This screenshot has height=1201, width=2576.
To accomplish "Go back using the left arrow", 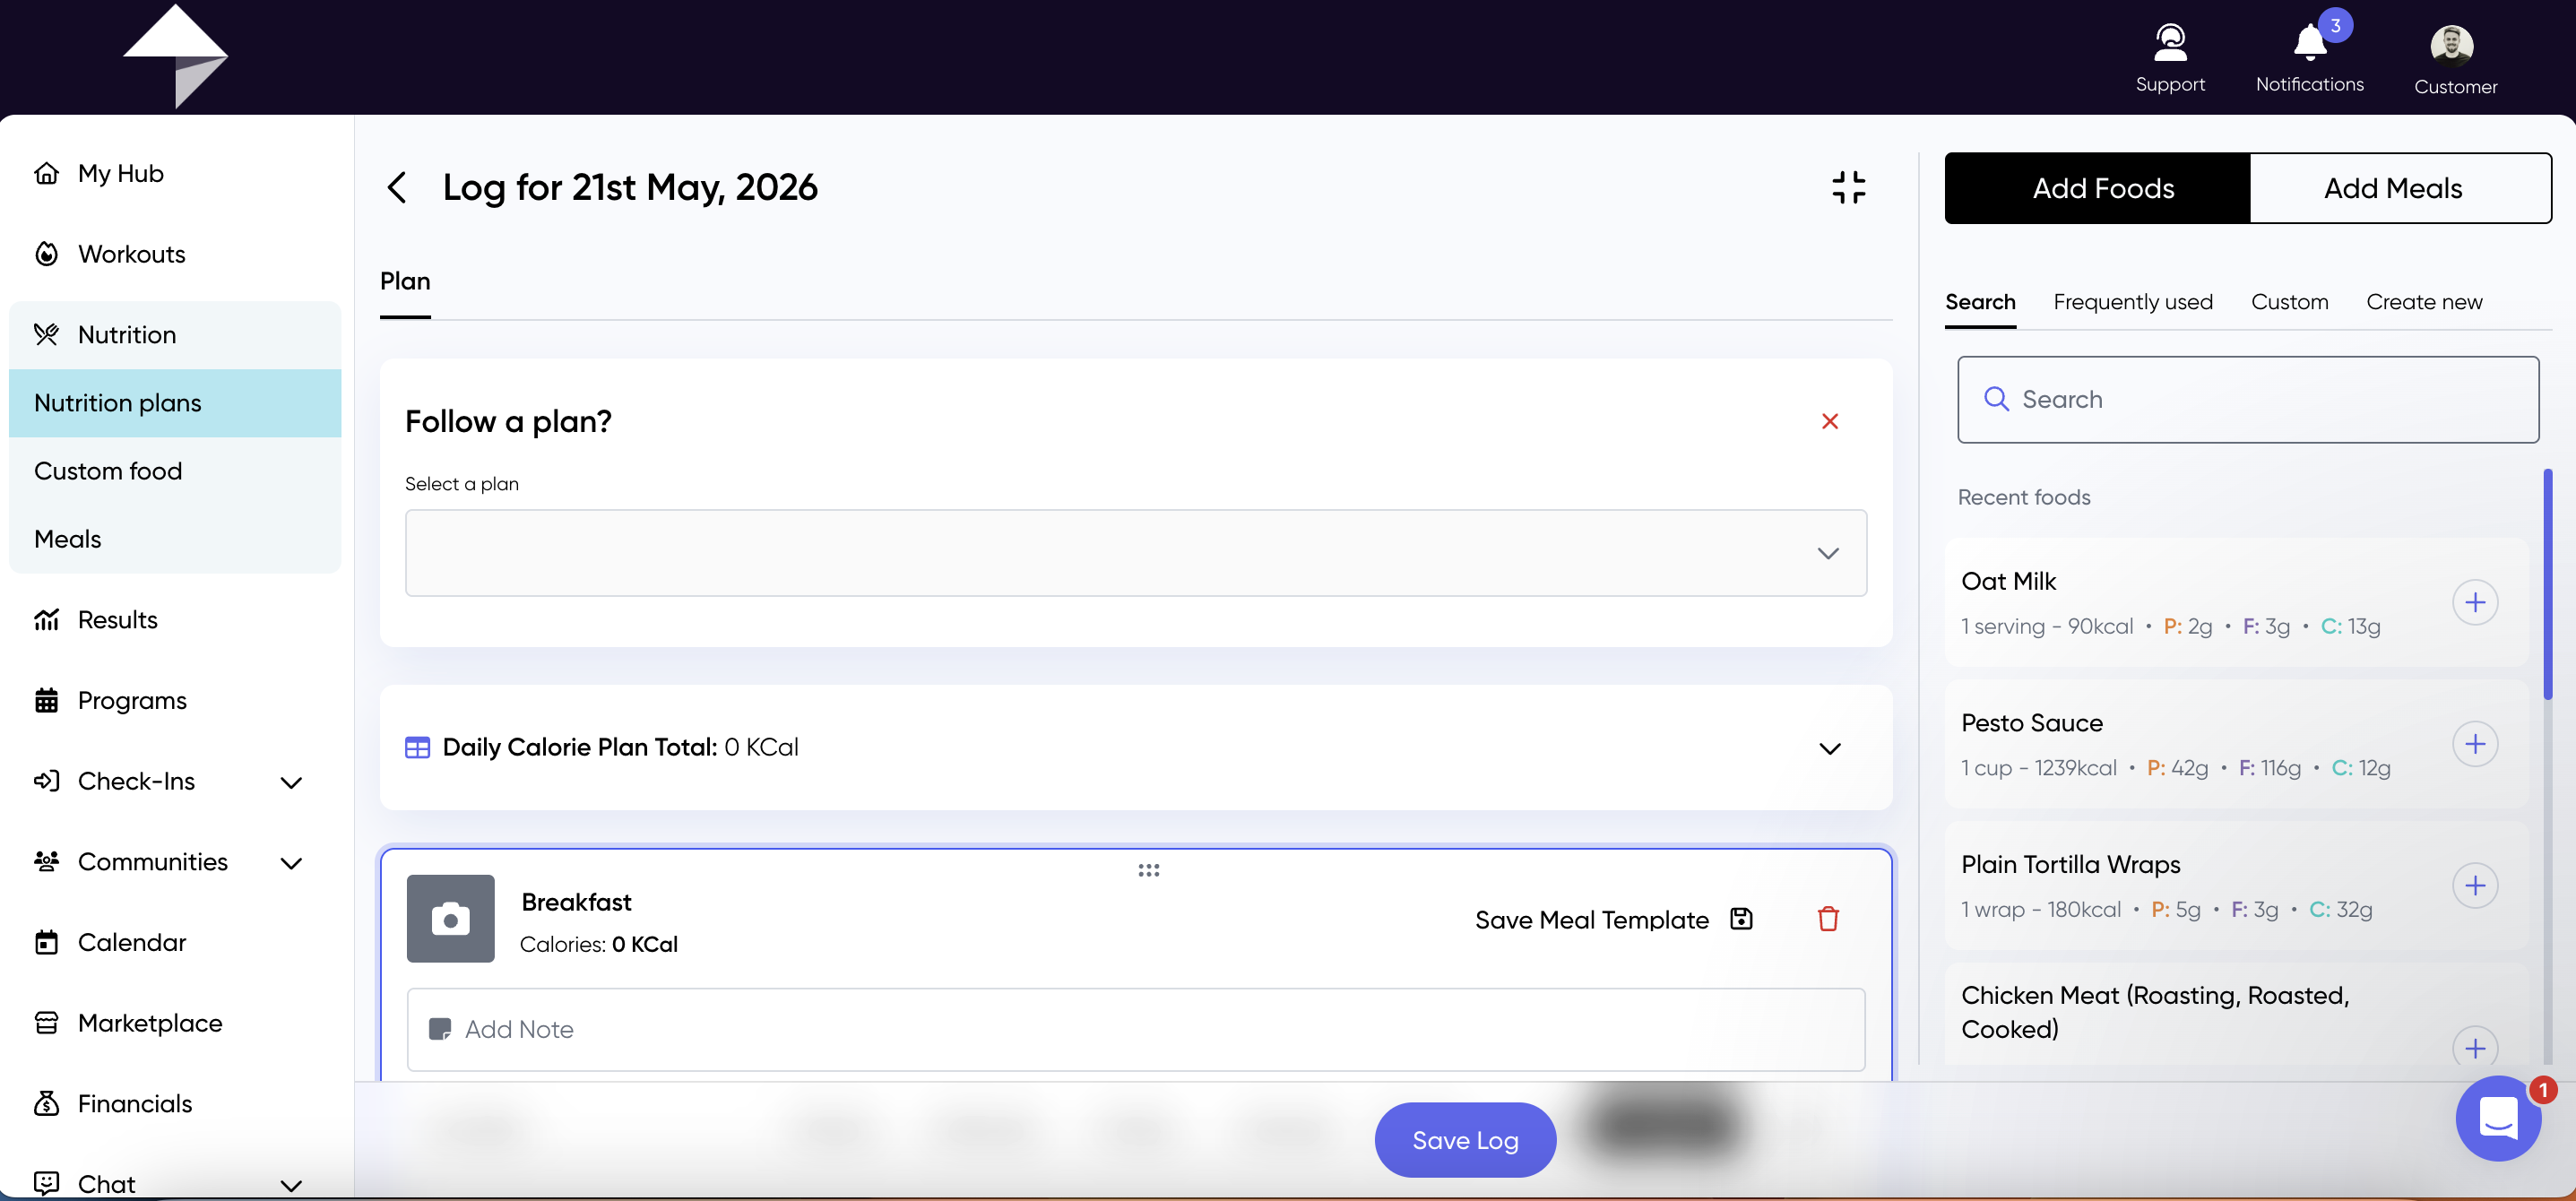I will point(397,187).
